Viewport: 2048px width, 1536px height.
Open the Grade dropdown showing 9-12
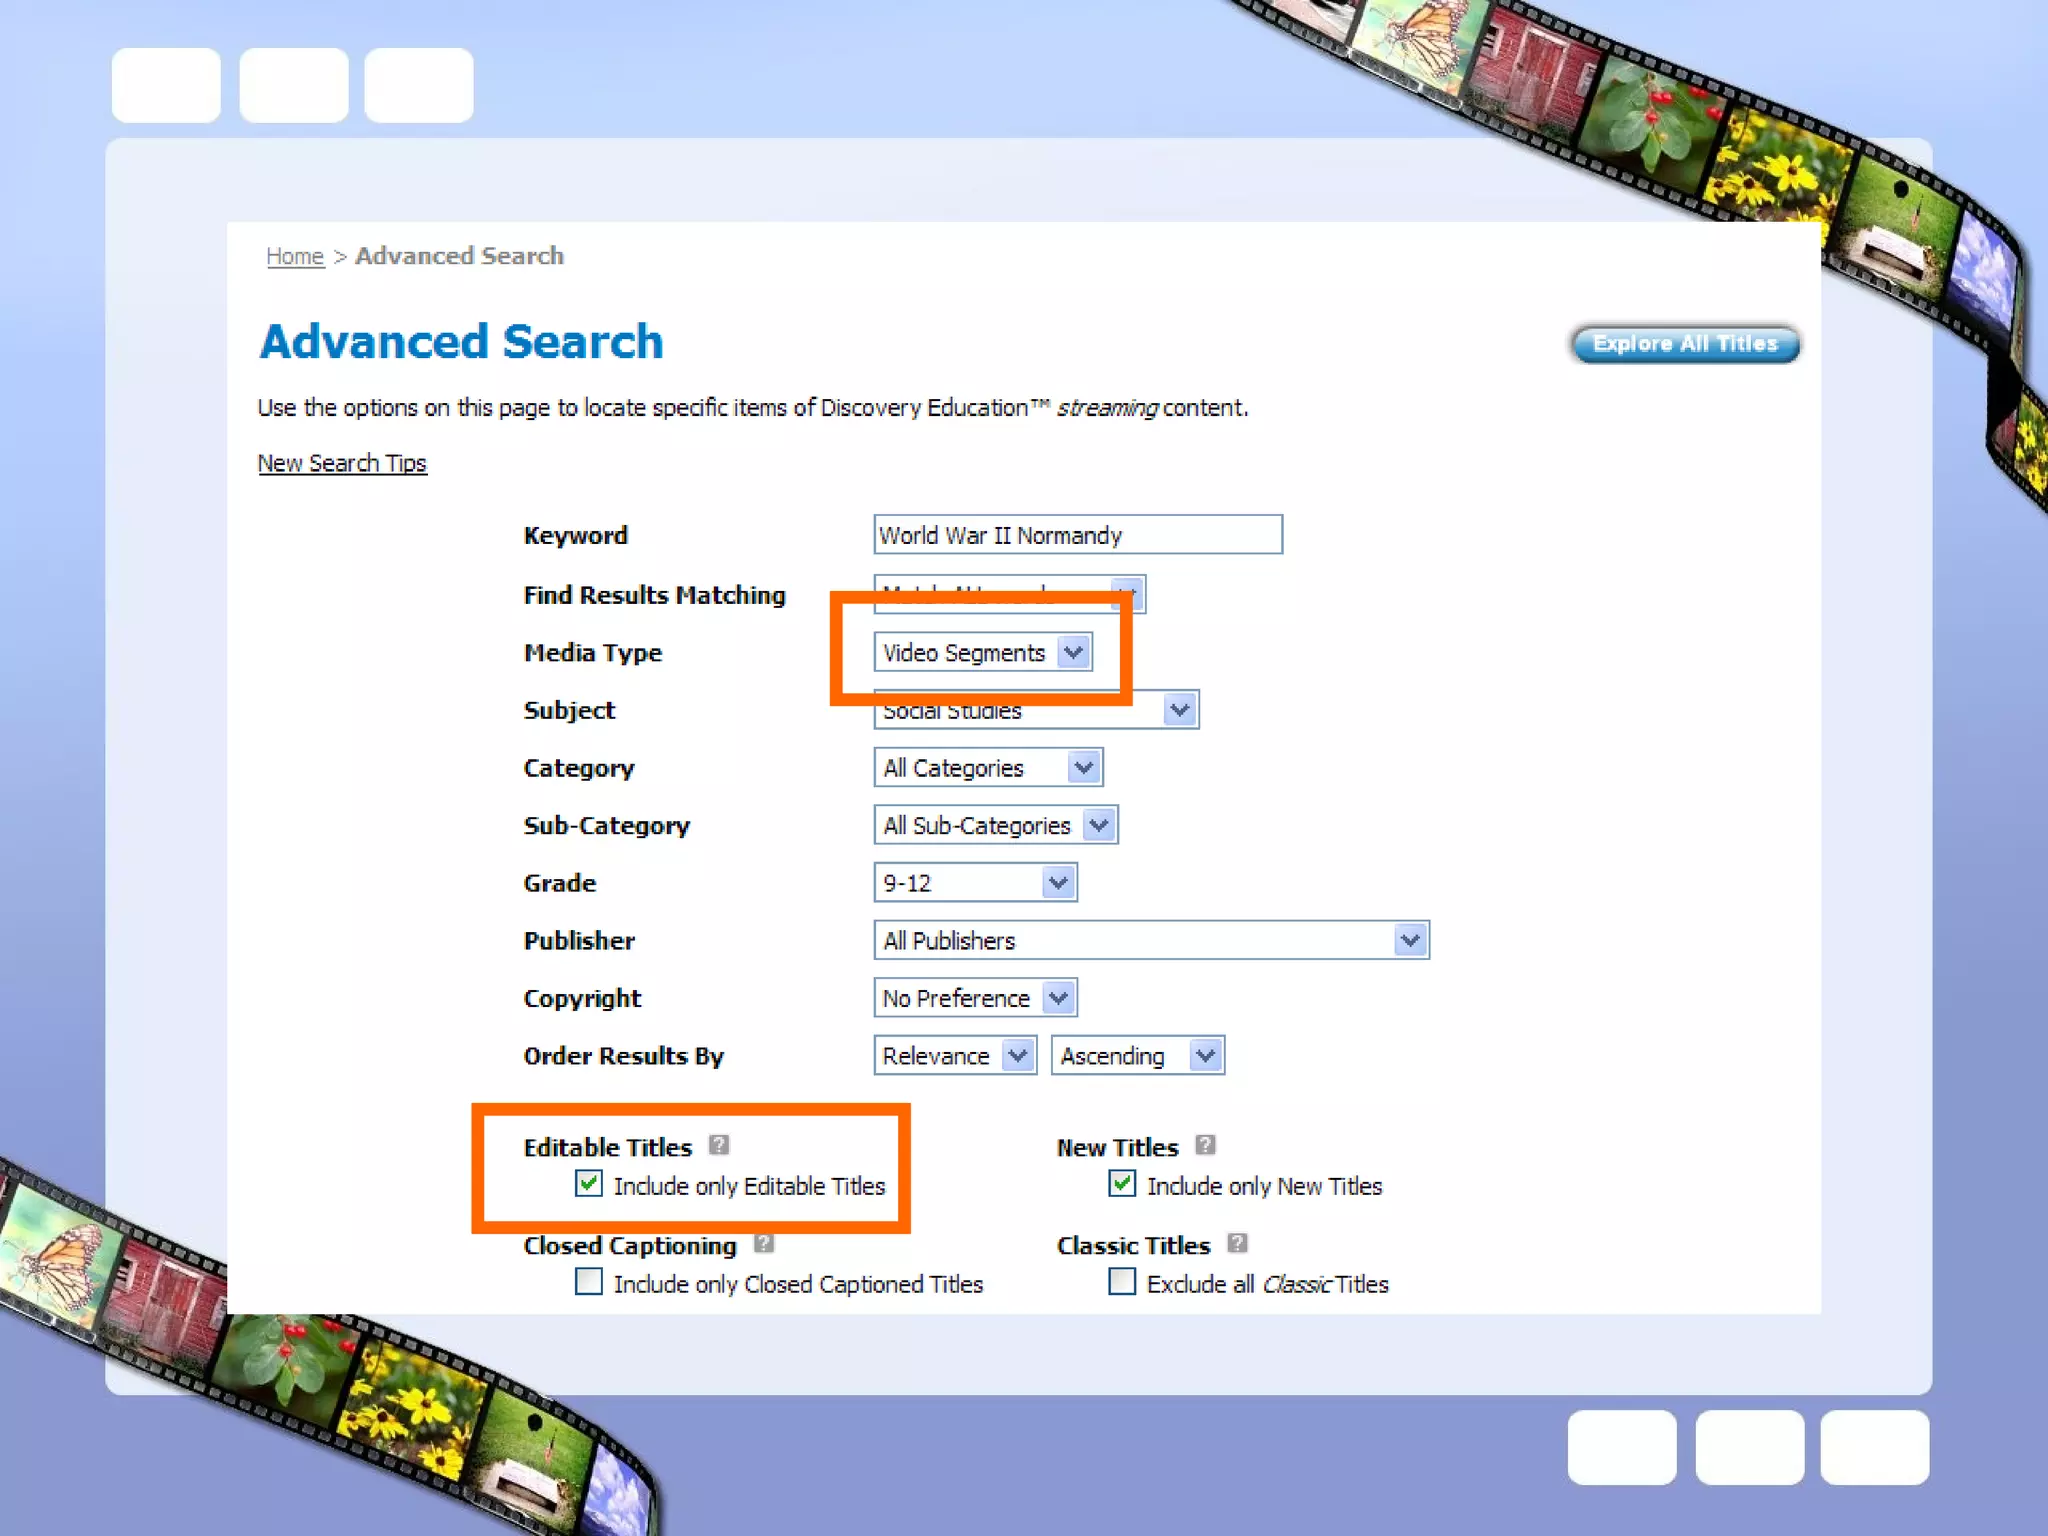(975, 883)
